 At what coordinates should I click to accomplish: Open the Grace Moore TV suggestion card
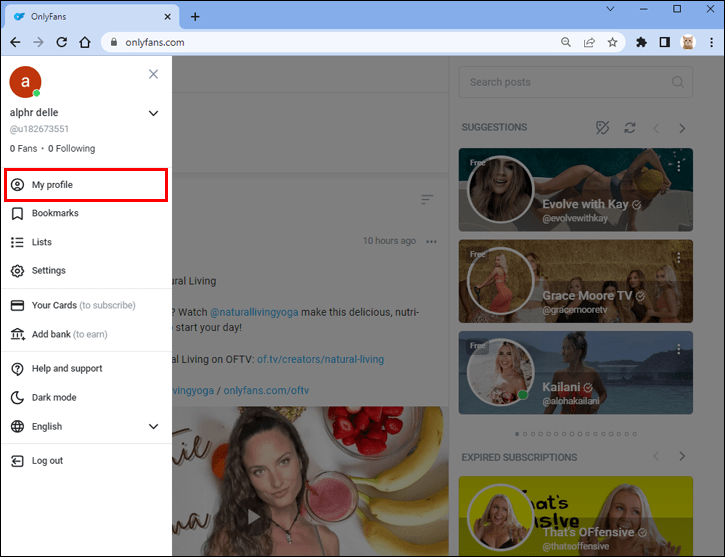(x=576, y=281)
